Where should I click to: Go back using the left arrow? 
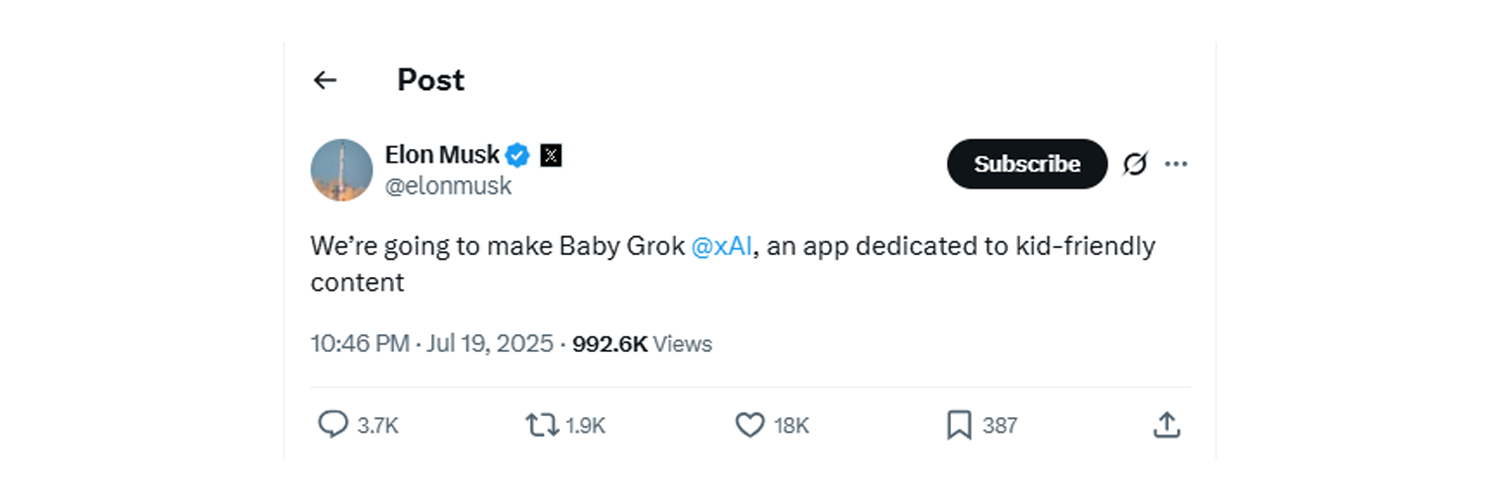click(325, 80)
